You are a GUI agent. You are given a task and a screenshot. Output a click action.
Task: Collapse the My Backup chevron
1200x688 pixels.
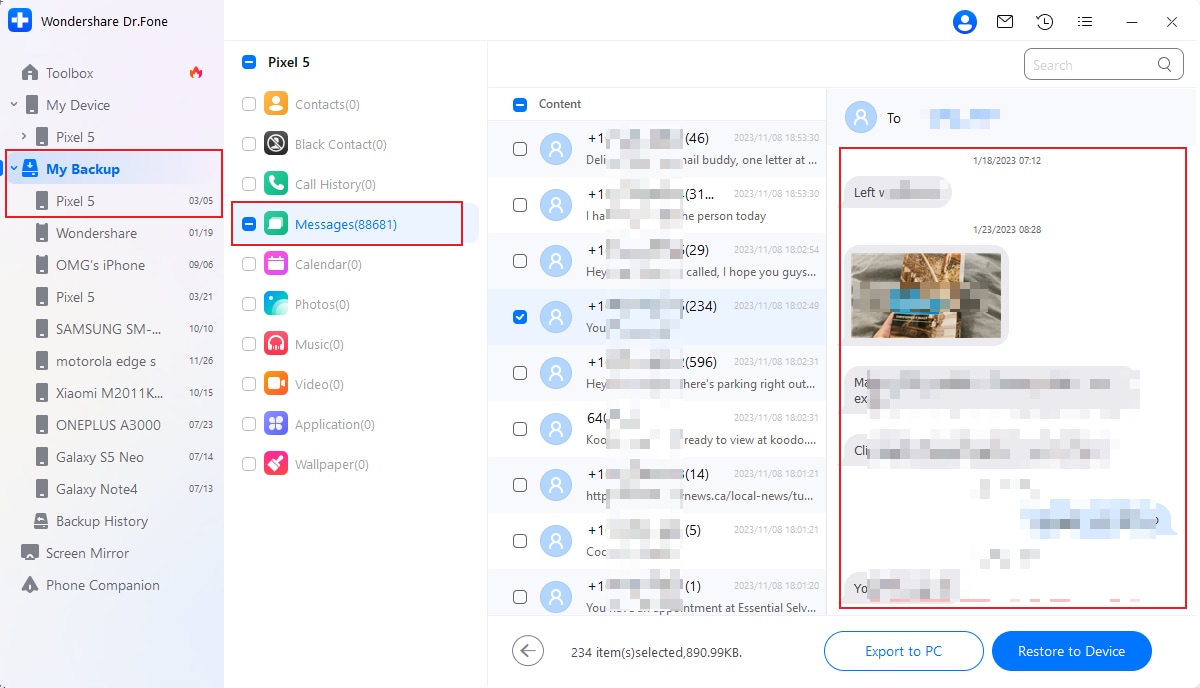[x=14, y=168]
